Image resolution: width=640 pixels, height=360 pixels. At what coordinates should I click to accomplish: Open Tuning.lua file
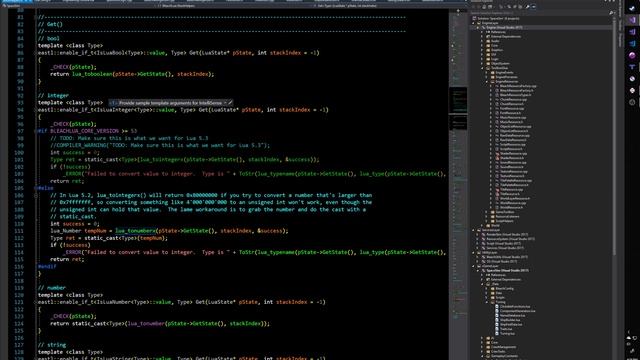coord(506,333)
